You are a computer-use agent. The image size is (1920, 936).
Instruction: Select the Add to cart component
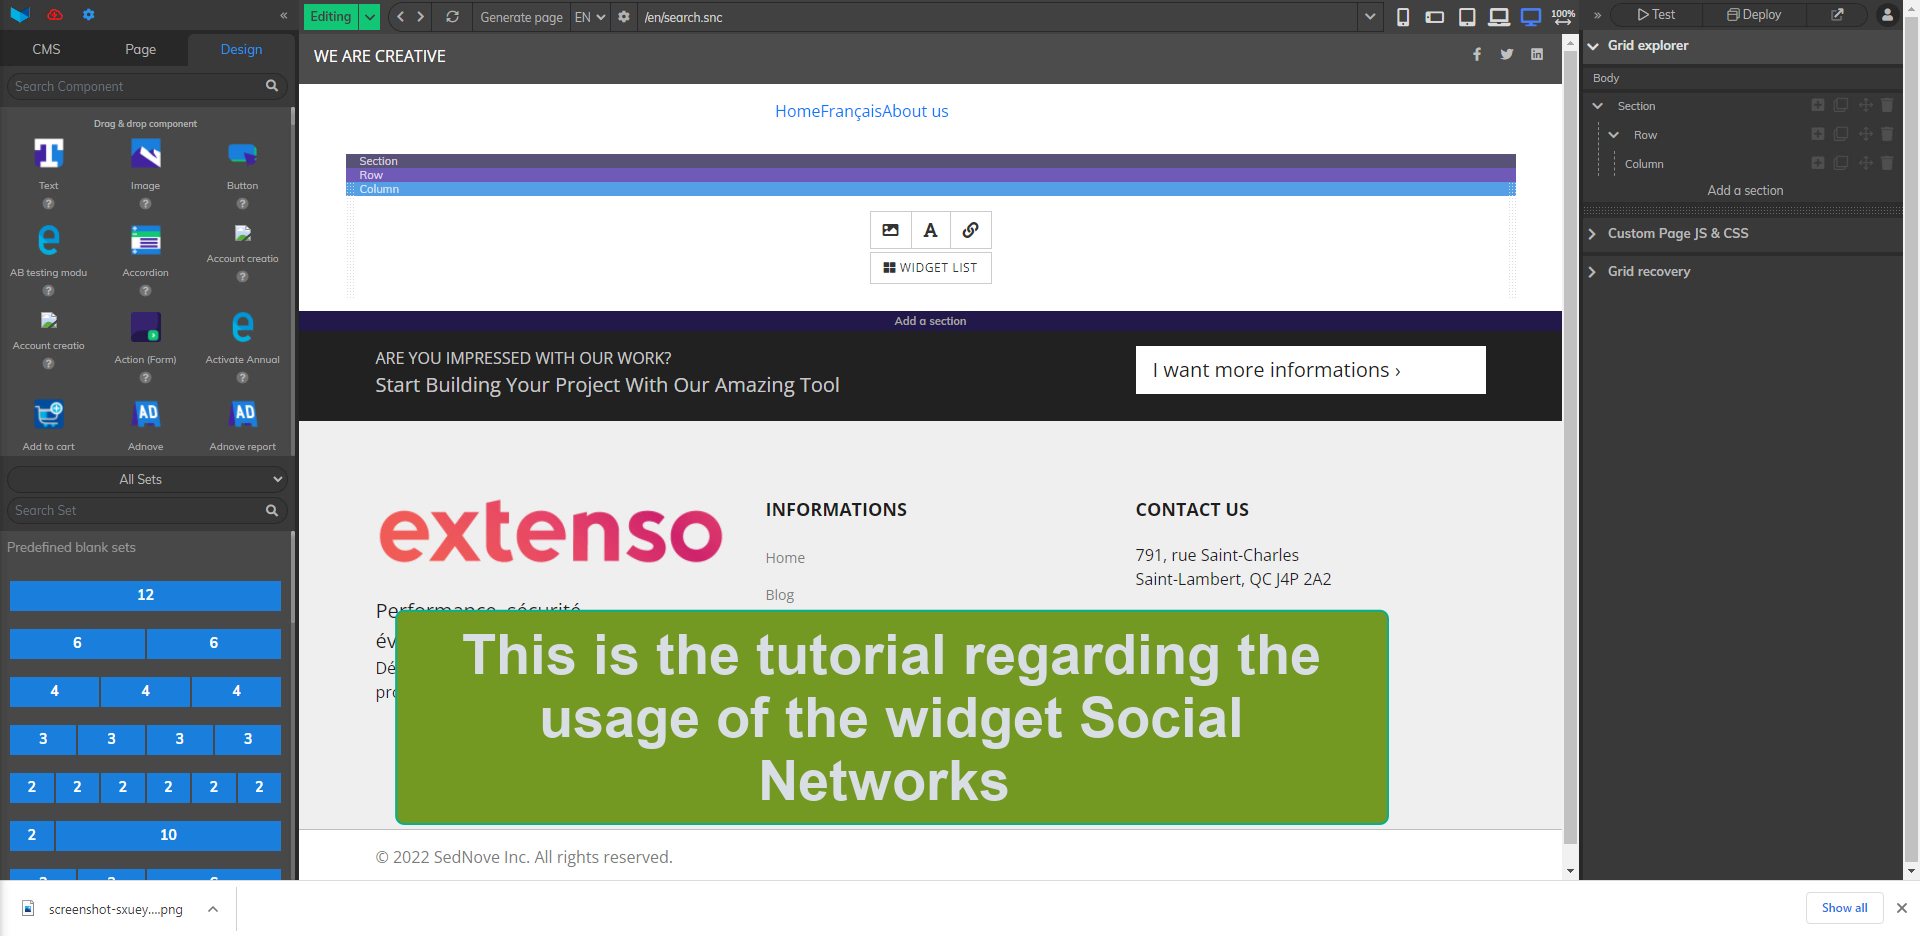point(48,424)
